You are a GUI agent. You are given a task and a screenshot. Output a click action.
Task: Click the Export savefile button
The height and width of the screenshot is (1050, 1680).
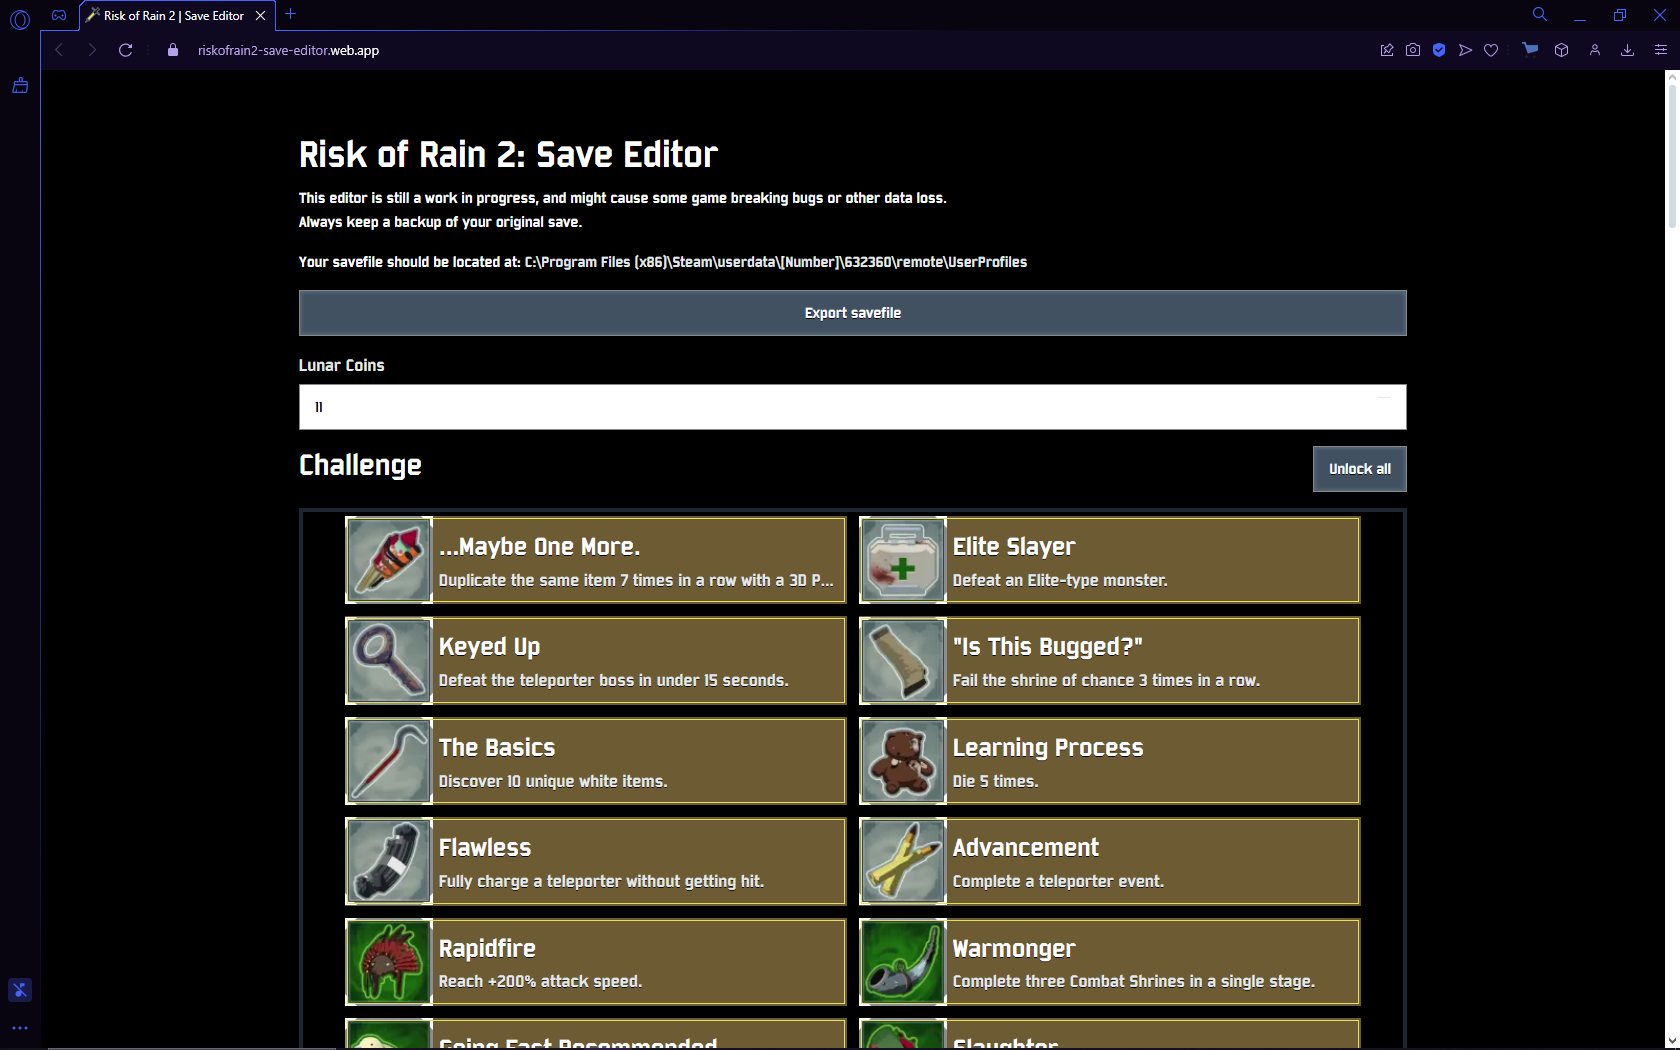(852, 313)
